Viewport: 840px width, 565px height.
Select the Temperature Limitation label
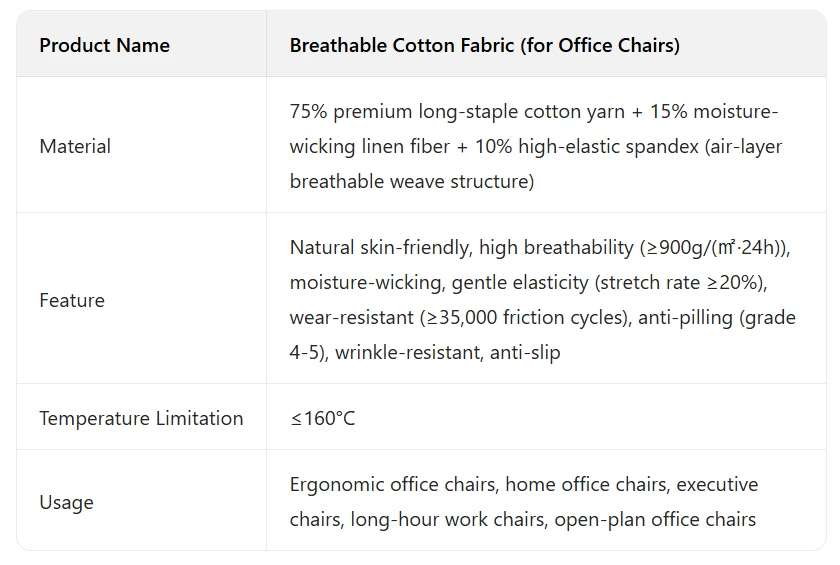[141, 418]
